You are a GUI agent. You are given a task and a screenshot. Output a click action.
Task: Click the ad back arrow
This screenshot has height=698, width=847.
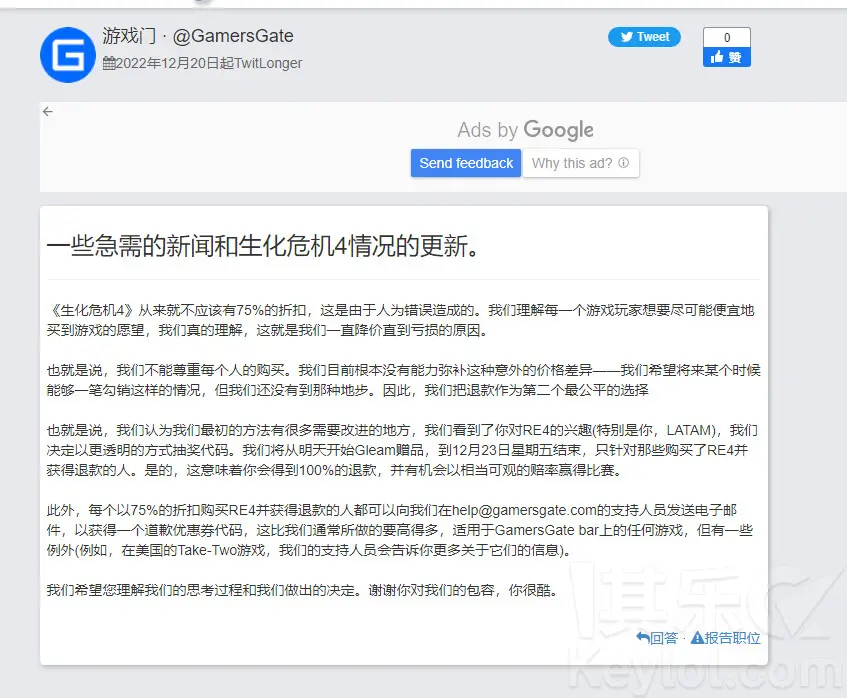pyautogui.click(x=48, y=112)
